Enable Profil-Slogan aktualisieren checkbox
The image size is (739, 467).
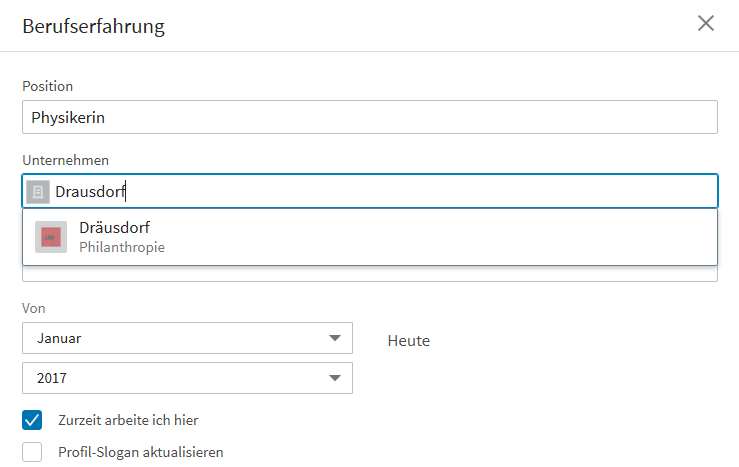(32, 452)
